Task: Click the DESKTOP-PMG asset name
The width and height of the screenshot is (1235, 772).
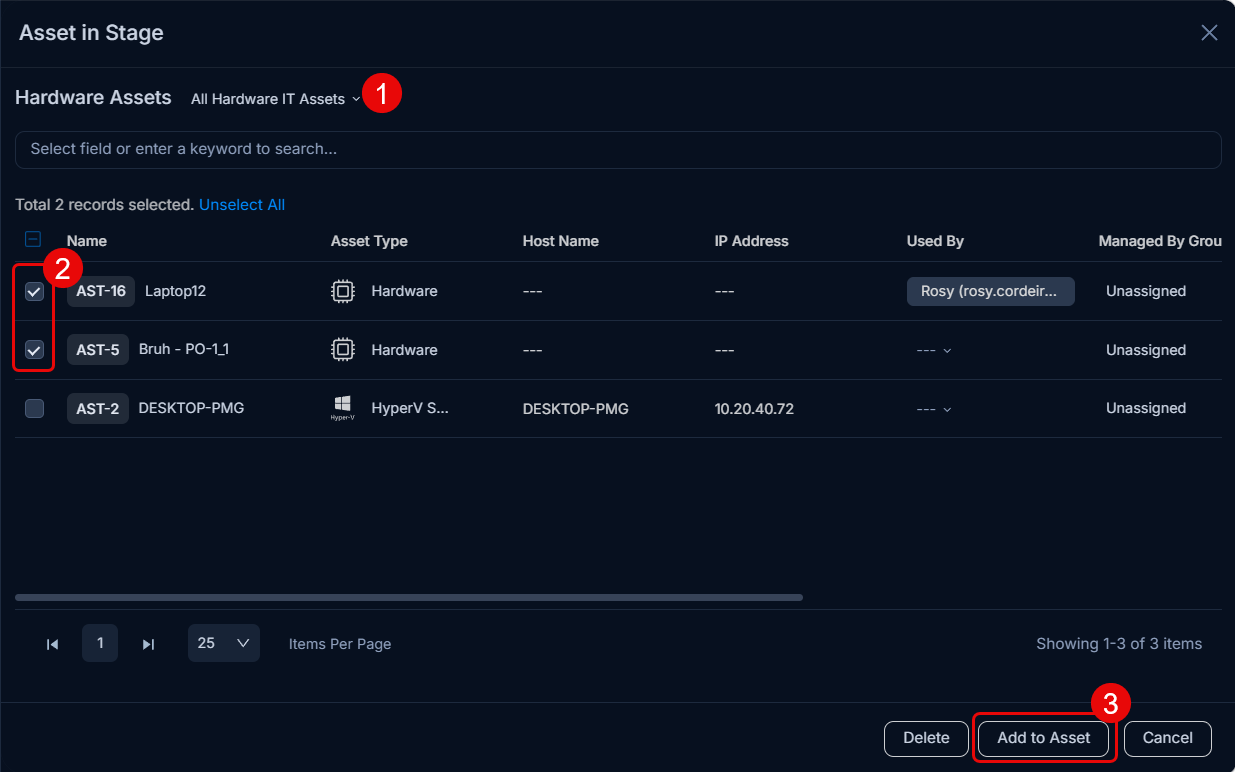Action: pos(191,408)
